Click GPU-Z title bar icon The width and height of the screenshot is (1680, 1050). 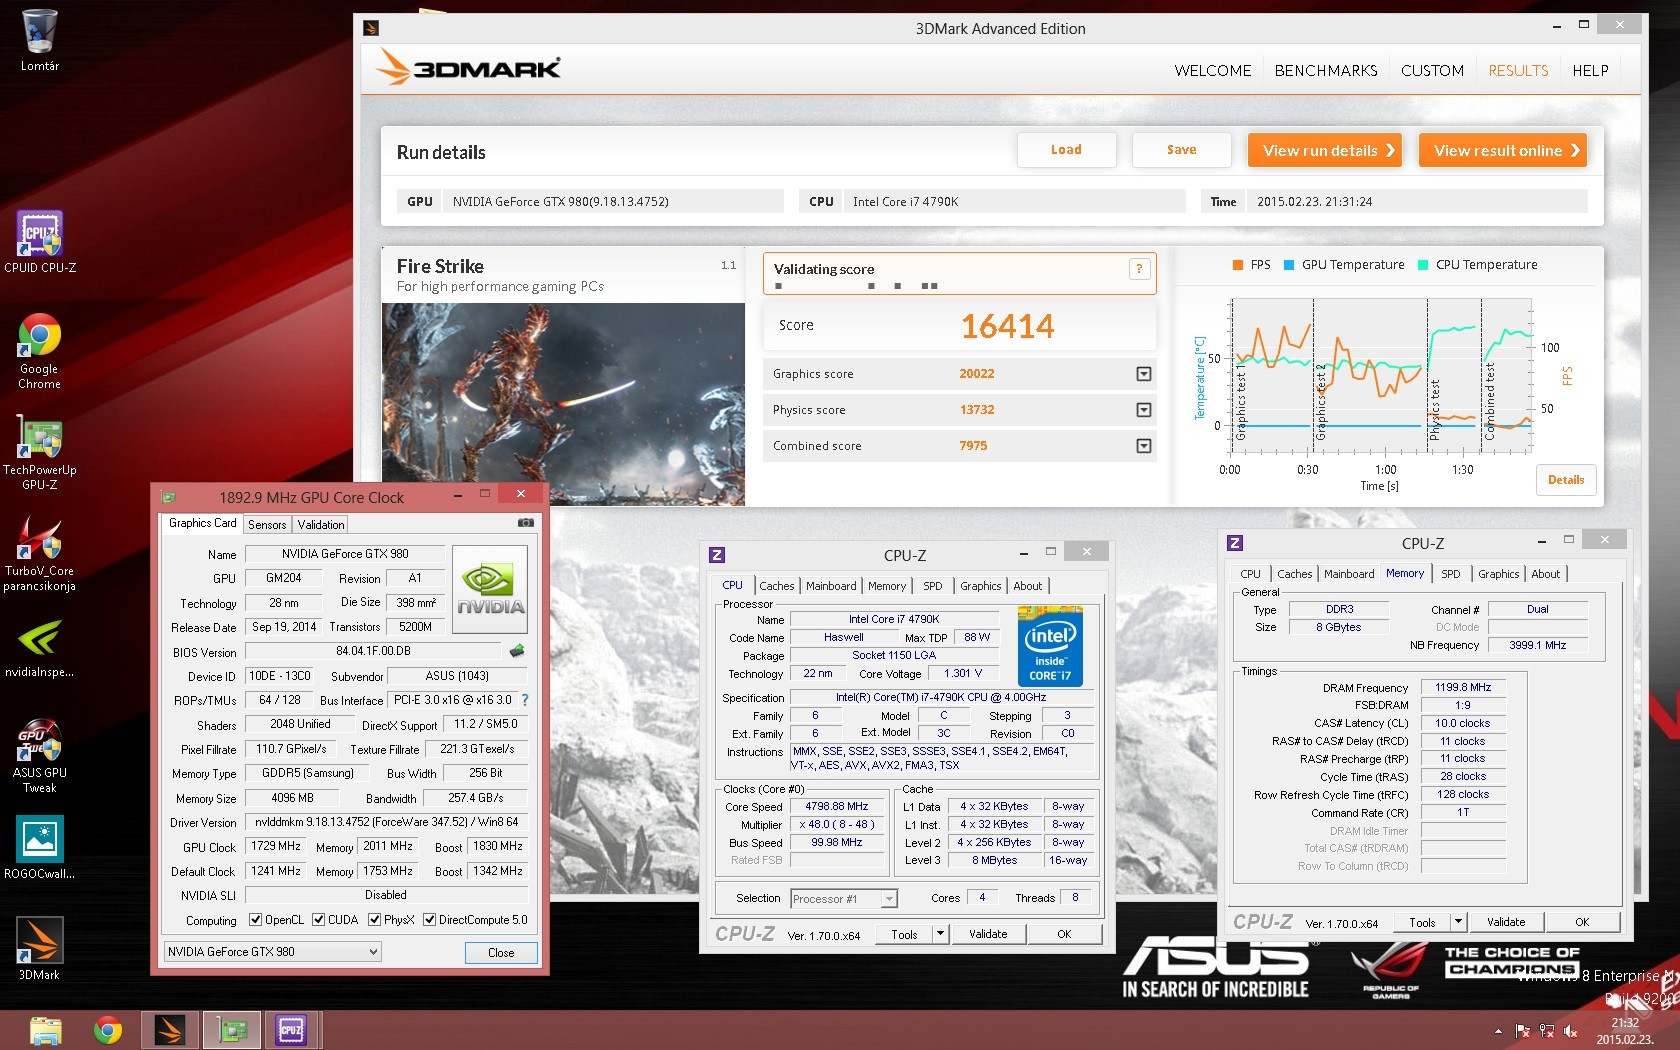tap(169, 497)
